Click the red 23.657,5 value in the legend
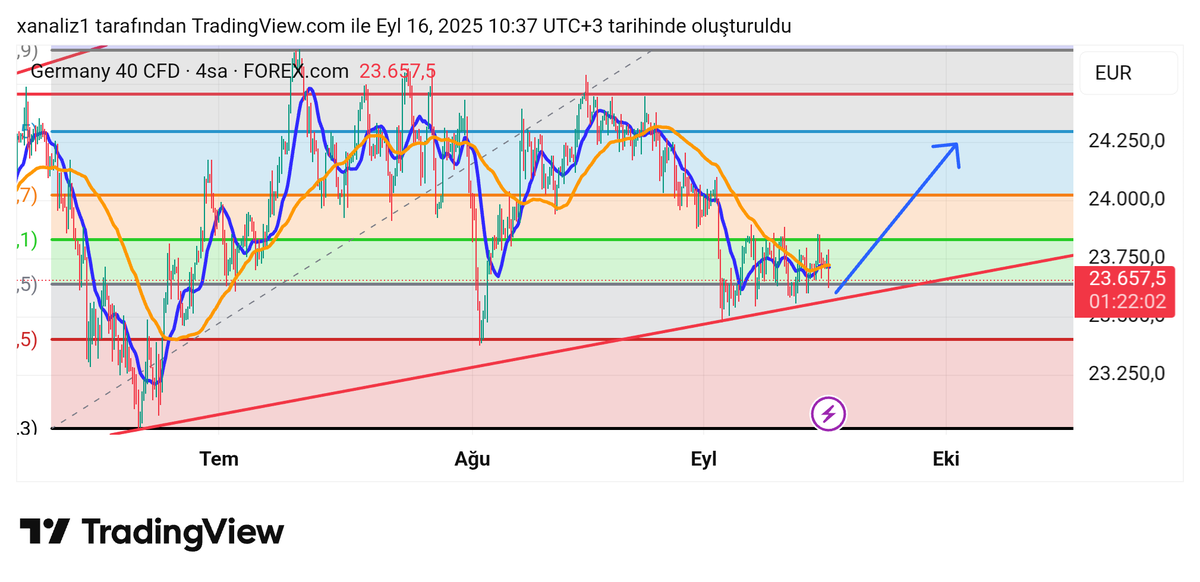 (x=400, y=71)
